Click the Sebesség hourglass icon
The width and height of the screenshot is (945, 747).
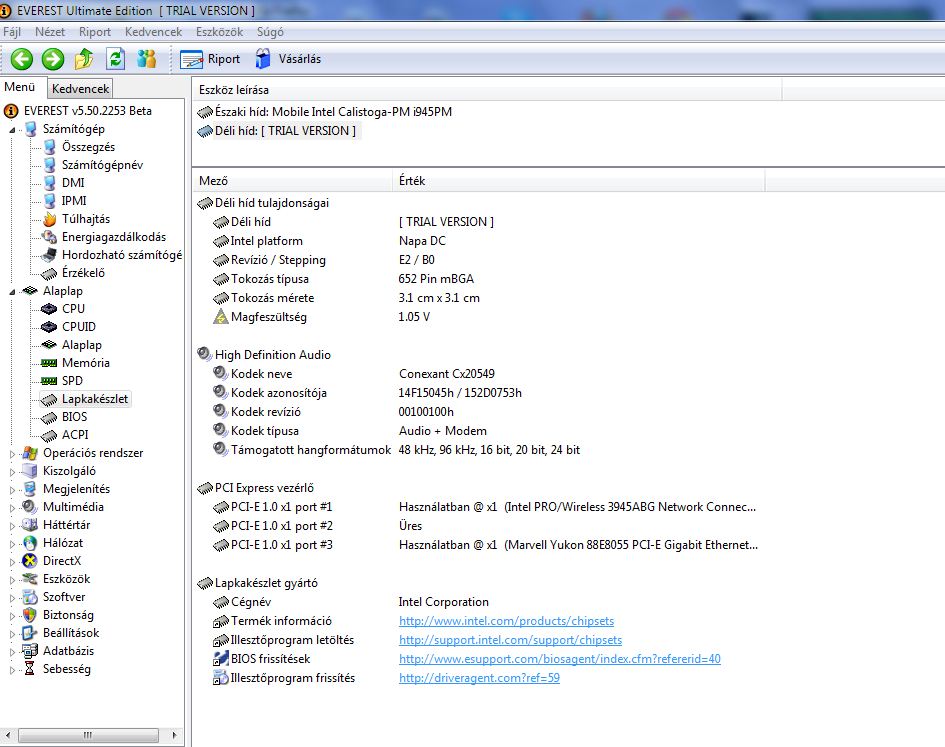click(29, 669)
